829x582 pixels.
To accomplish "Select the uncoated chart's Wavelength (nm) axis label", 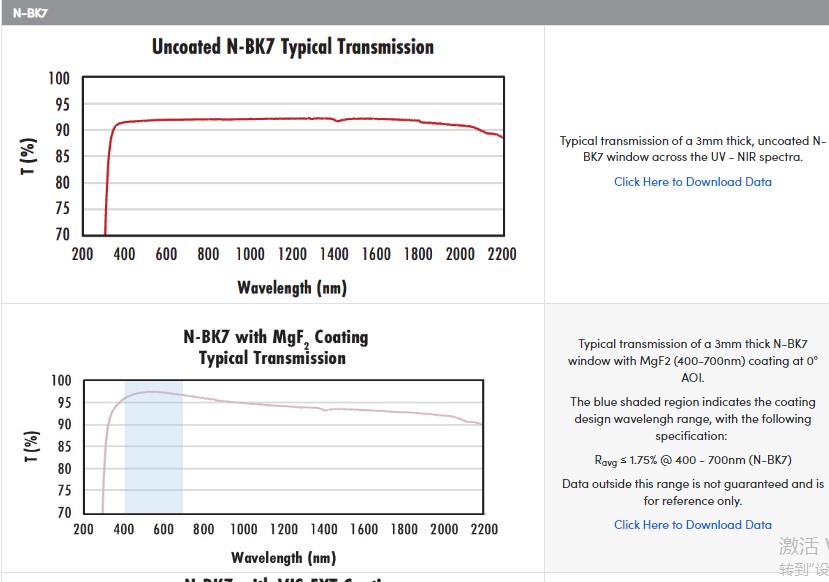I will click(x=291, y=288).
